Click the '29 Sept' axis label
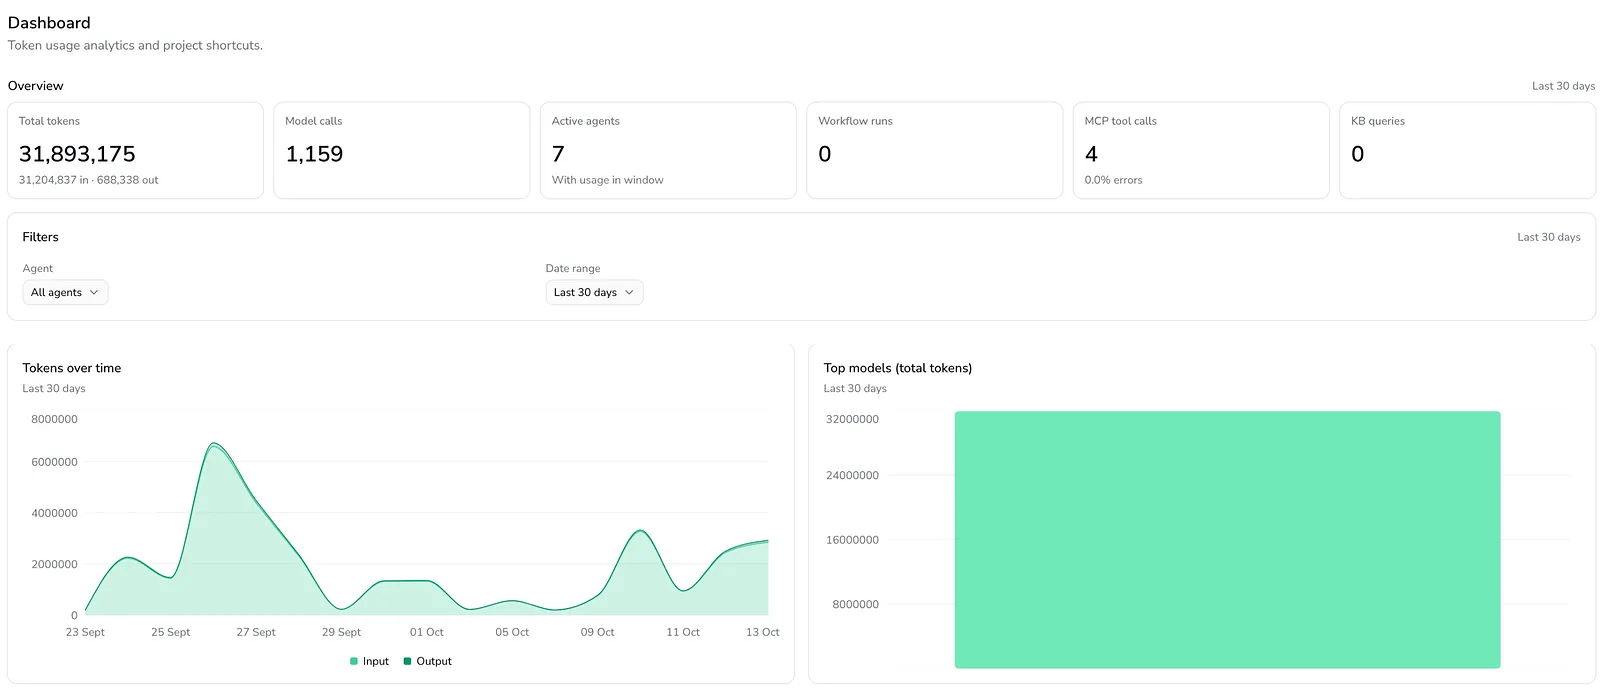Image resolution: width=1600 pixels, height=693 pixels. pos(341,632)
